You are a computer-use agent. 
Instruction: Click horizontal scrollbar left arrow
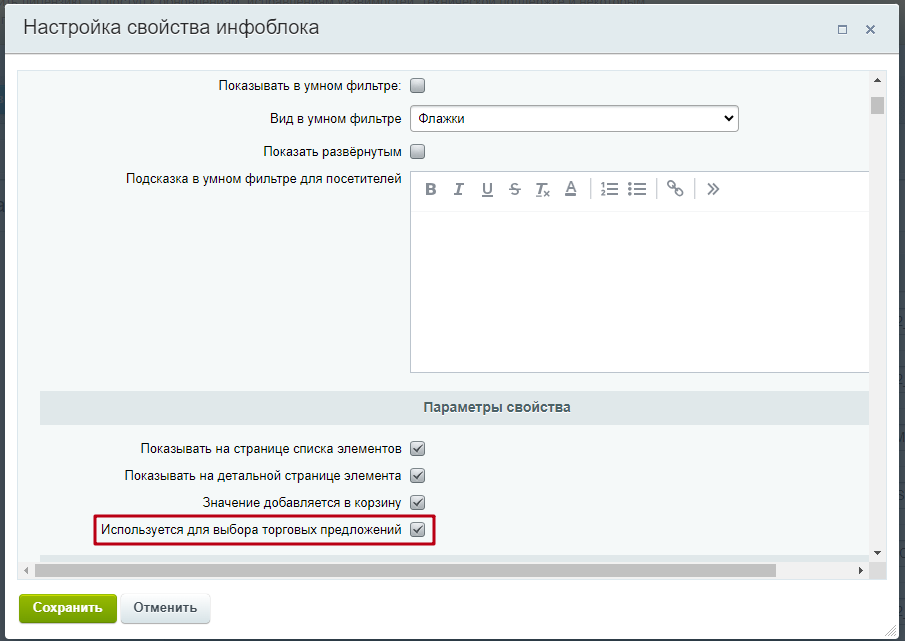point(26,571)
